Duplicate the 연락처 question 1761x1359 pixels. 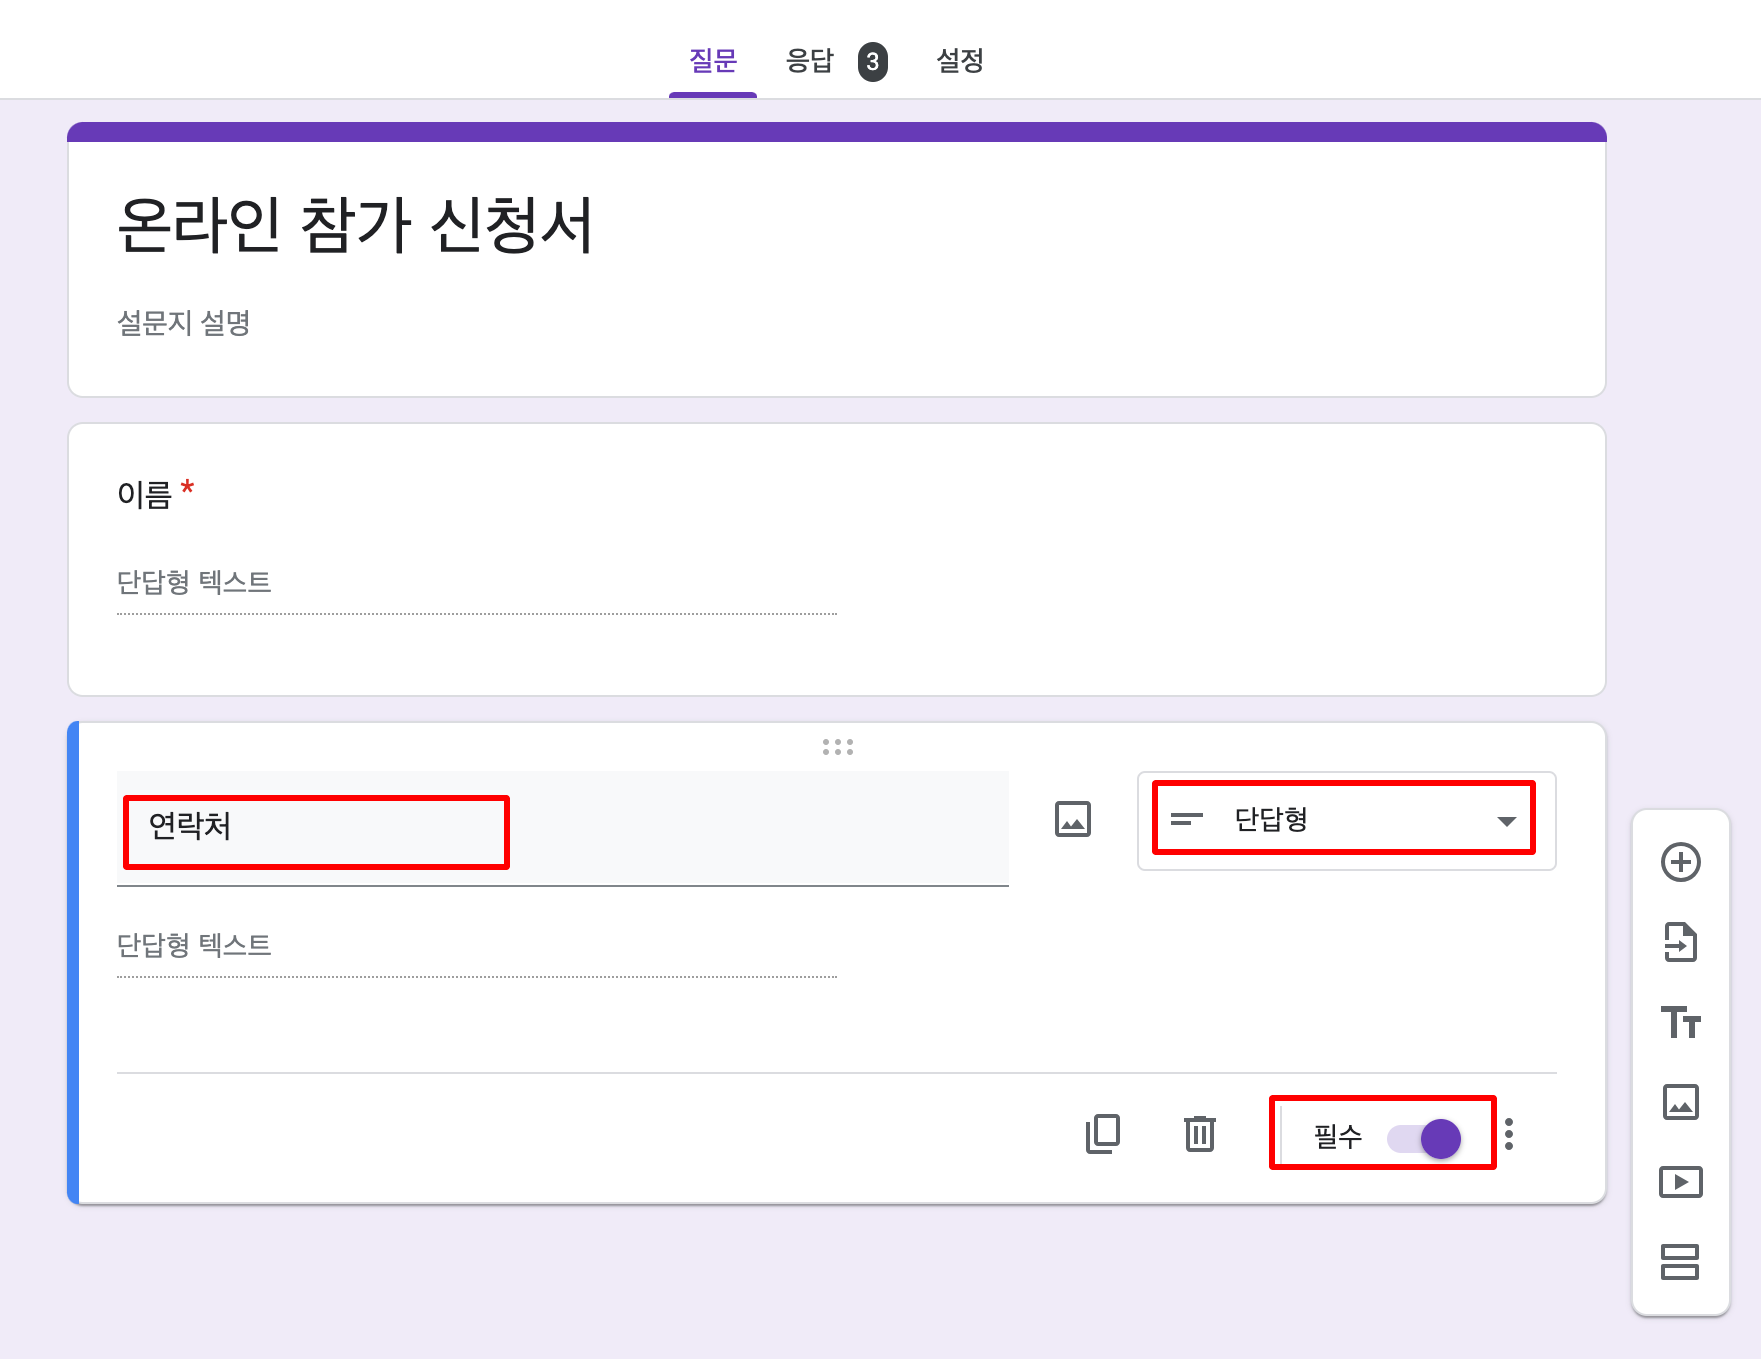pyautogui.click(x=1103, y=1134)
